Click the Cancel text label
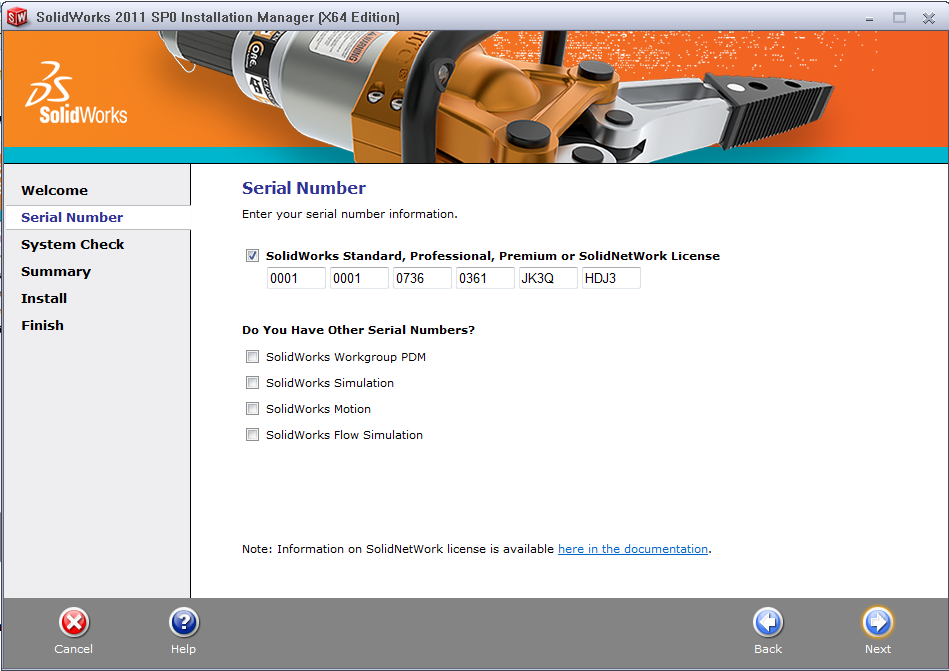 [x=73, y=649]
